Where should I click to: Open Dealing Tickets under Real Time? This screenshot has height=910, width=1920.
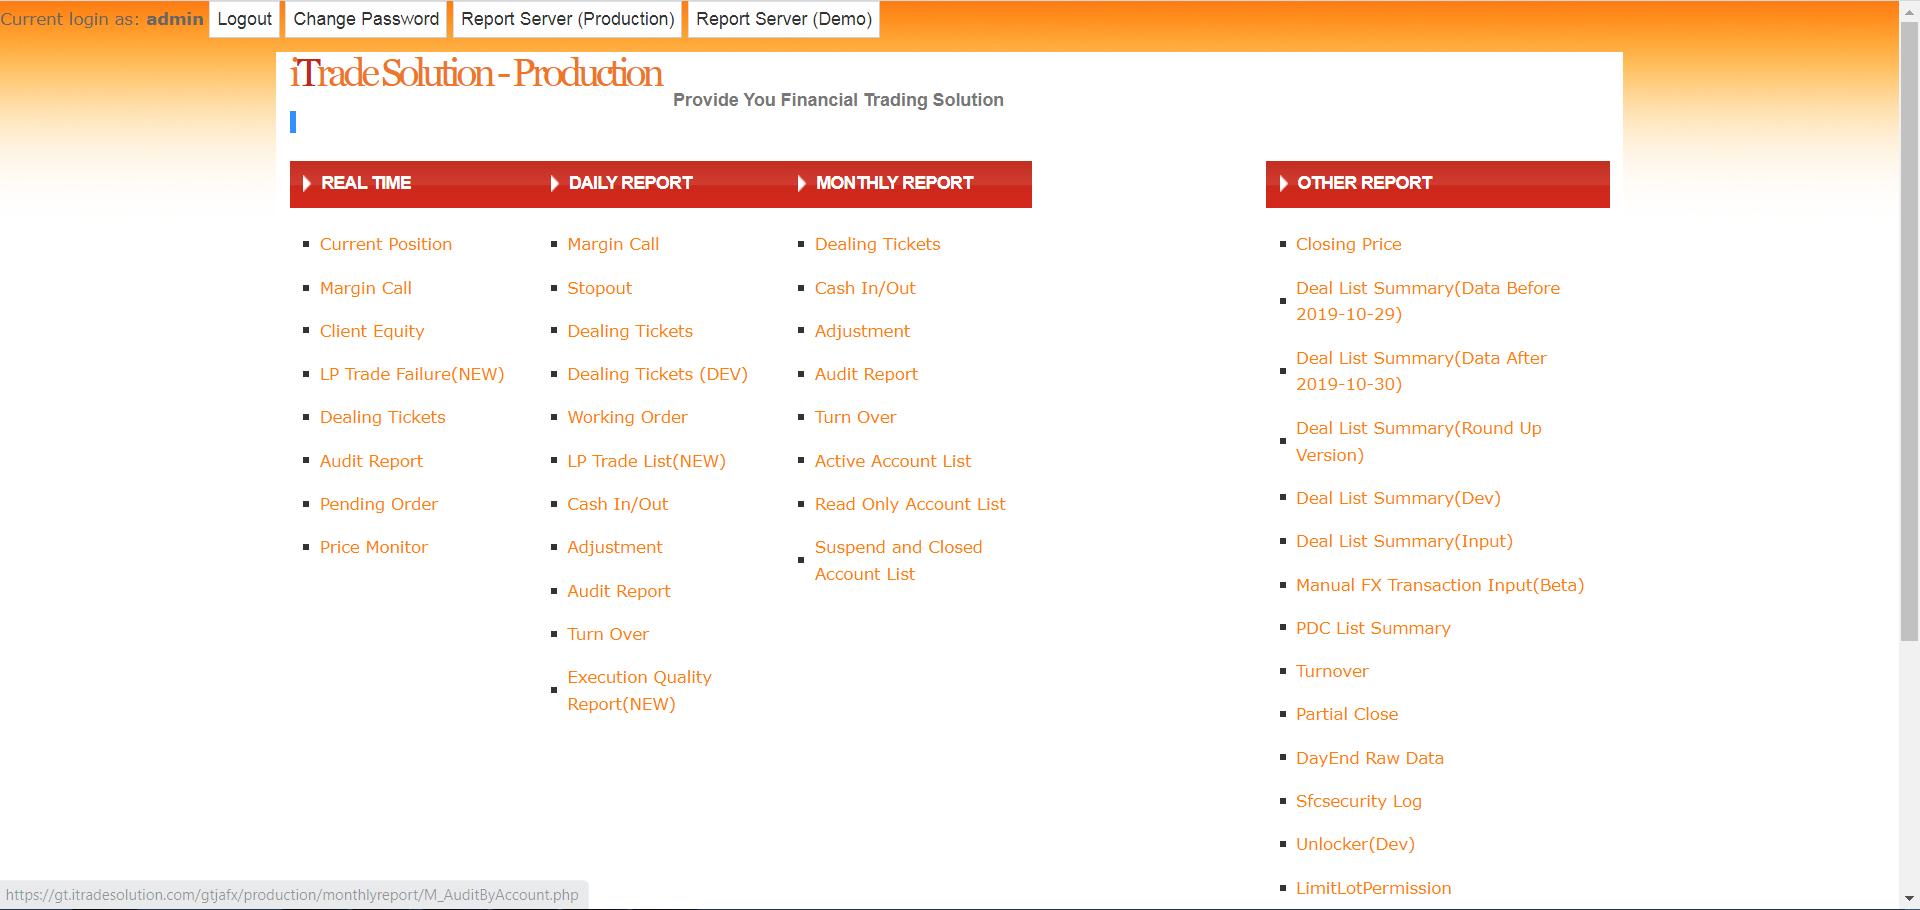(x=383, y=417)
